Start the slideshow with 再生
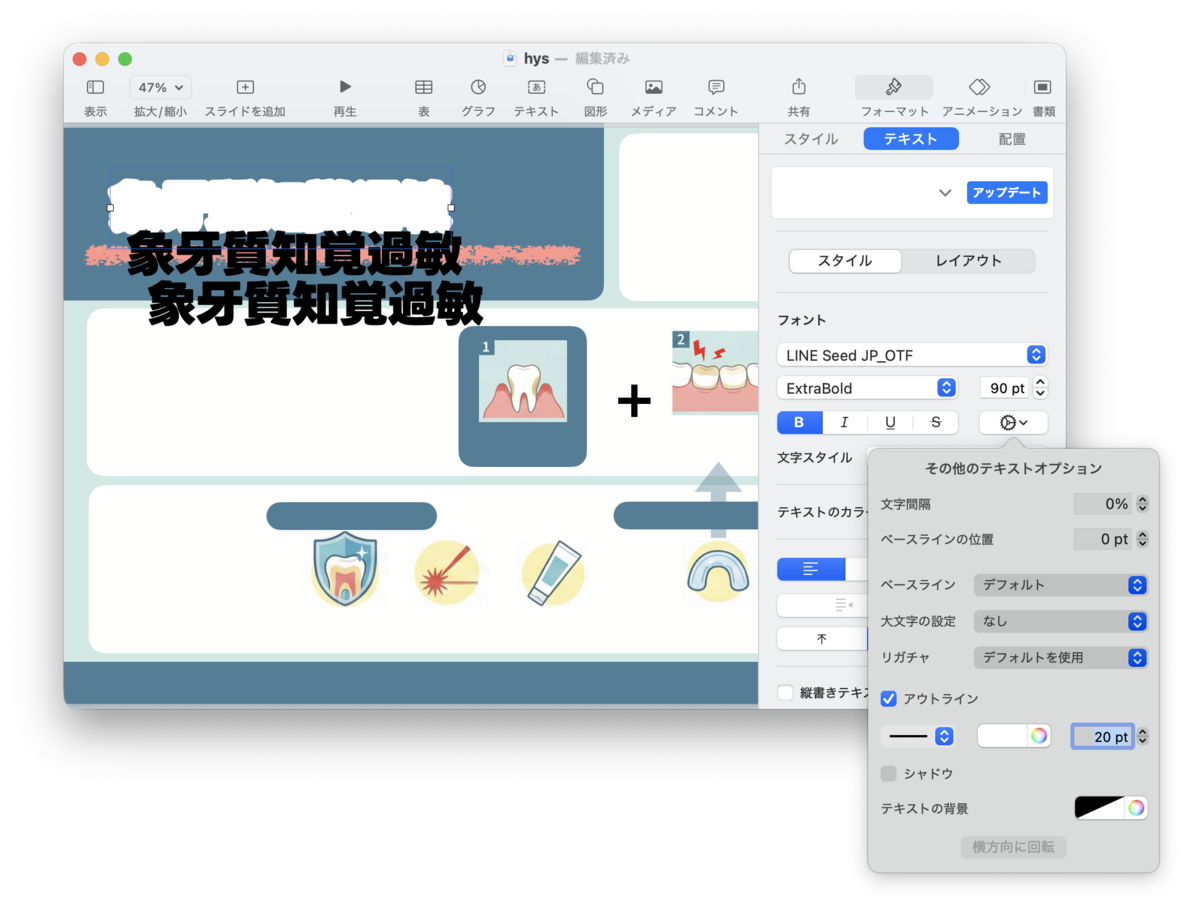 [345, 88]
